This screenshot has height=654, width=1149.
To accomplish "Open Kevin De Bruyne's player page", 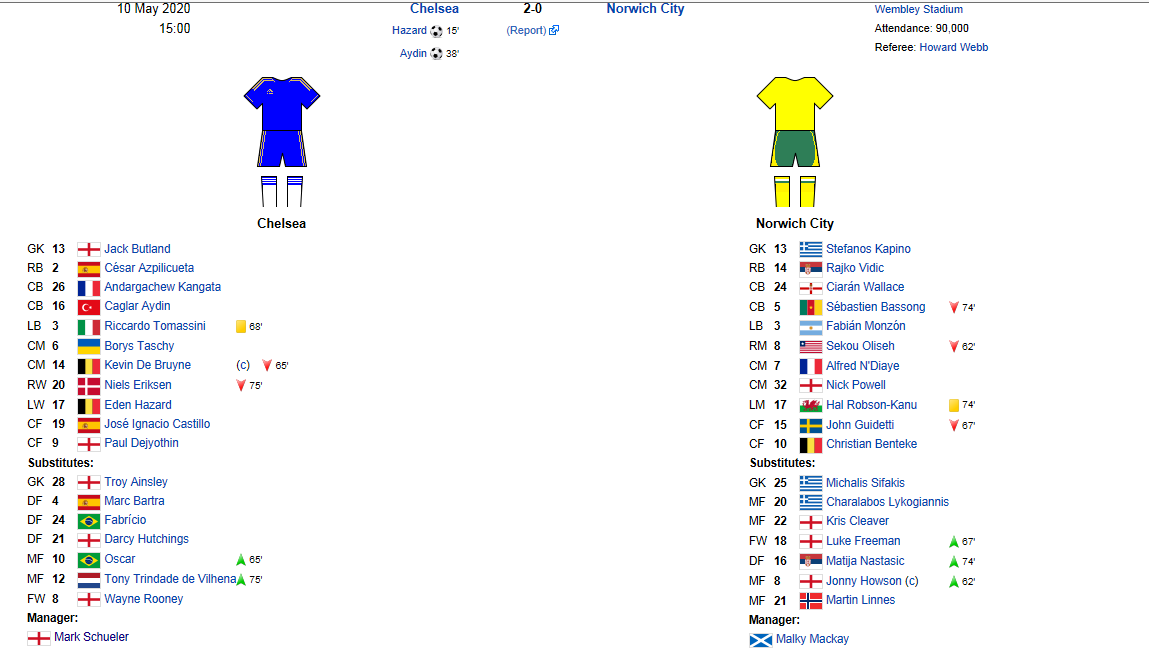I will (147, 365).
